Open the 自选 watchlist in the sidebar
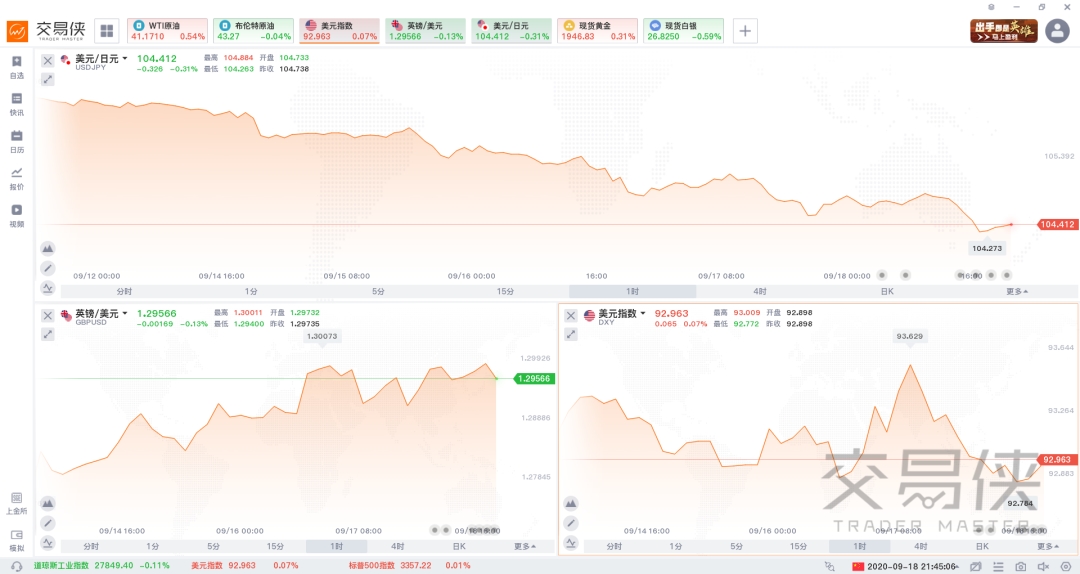The image size is (1080, 574). 16,66
